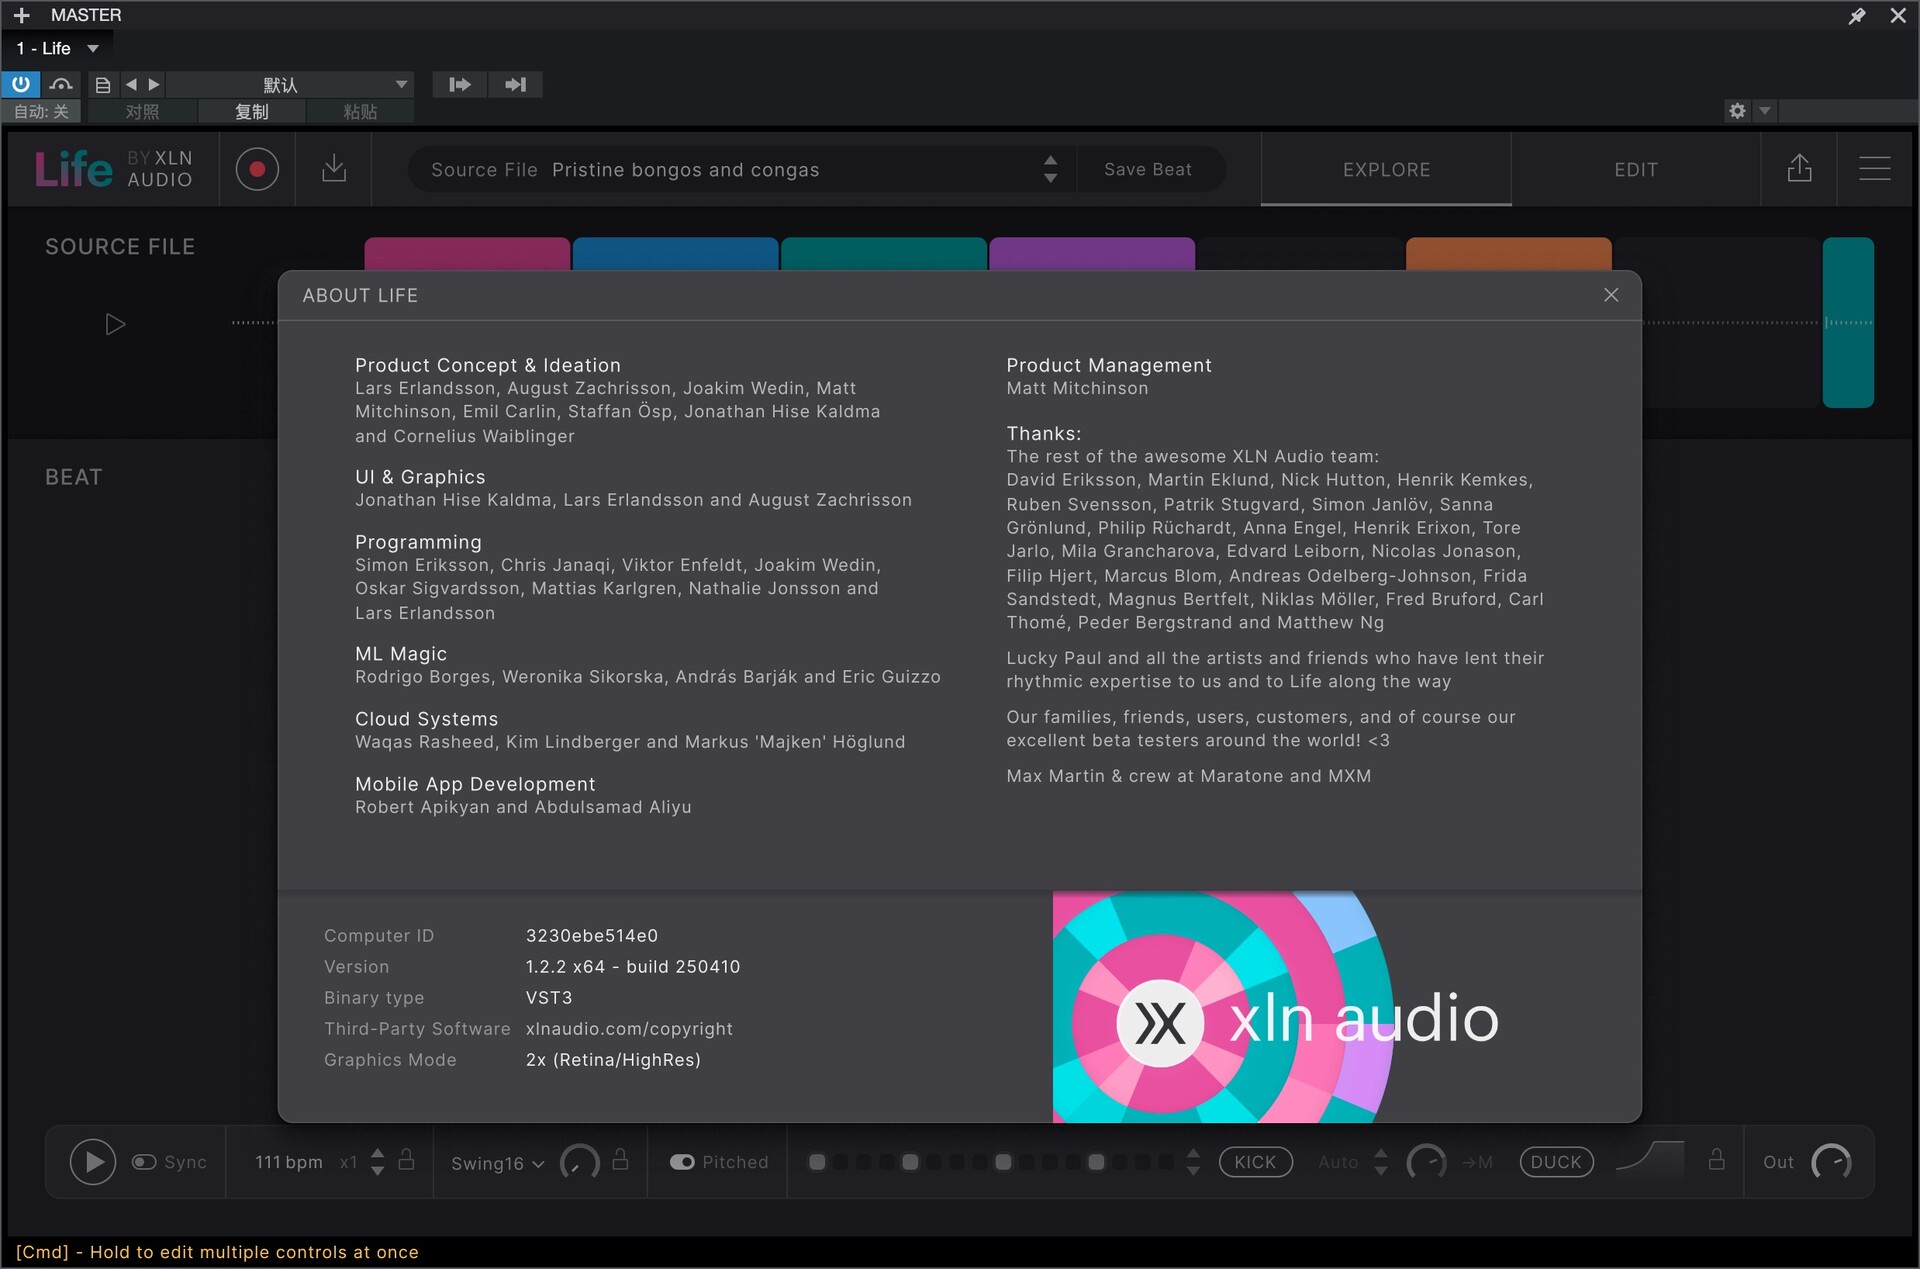Toggle the tempo lock icon
The height and width of the screenshot is (1269, 1920).
(406, 1159)
